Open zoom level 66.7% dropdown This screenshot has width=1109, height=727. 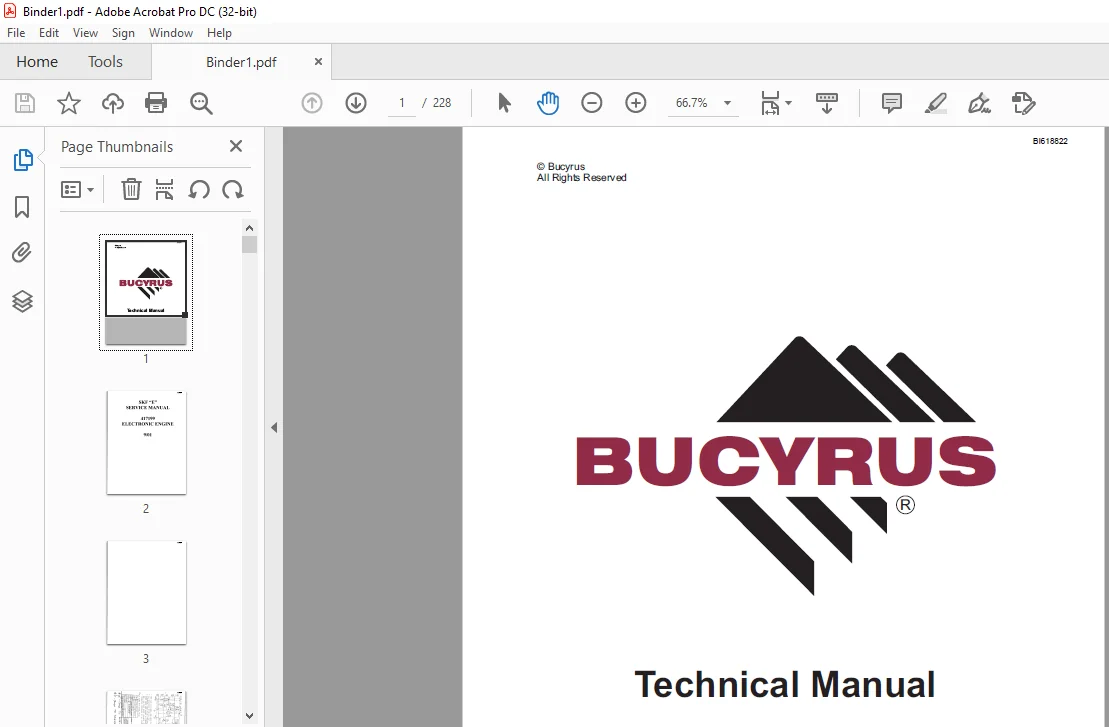coord(727,103)
